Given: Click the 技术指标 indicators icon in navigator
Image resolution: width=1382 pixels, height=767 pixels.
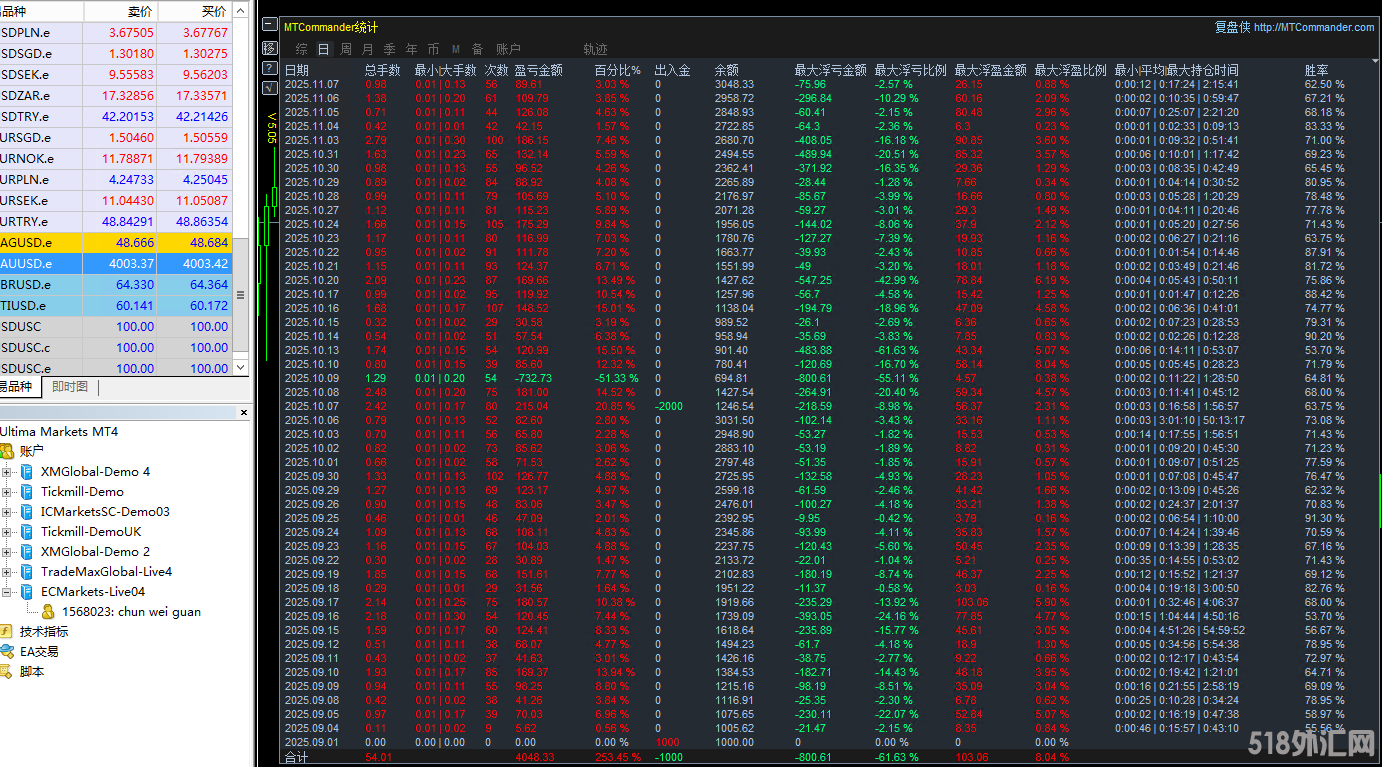Looking at the screenshot, I should click(x=7, y=631).
